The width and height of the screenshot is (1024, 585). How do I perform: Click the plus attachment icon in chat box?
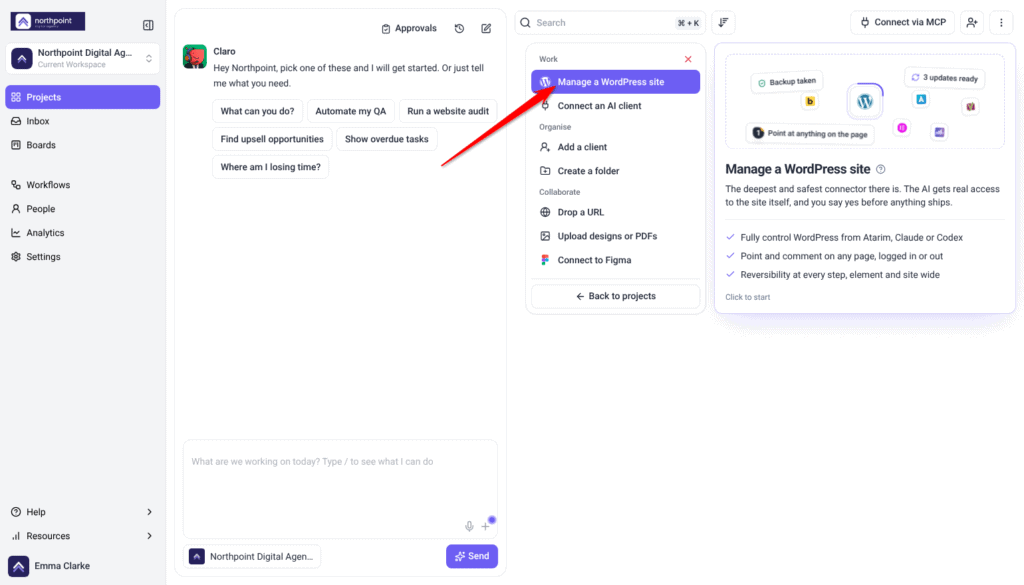point(485,526)
